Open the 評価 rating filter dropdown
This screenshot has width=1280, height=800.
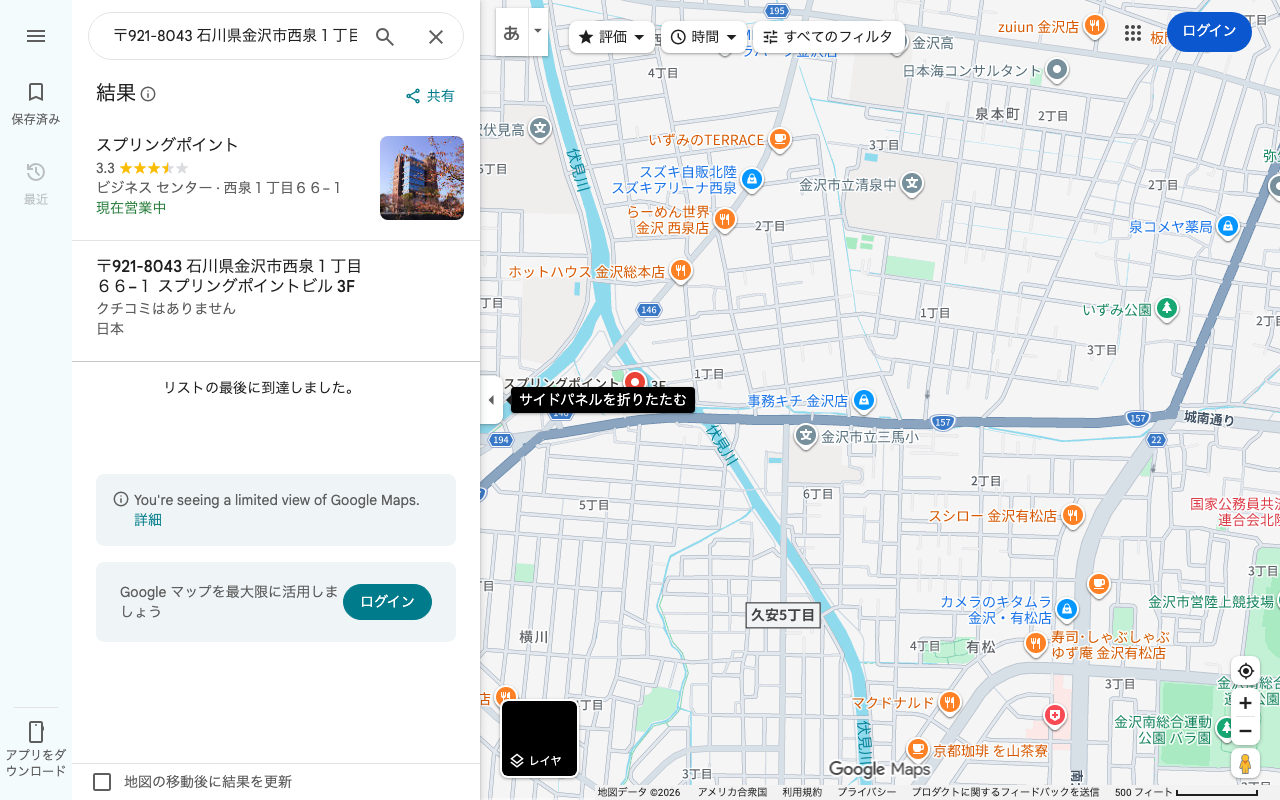pos(612,37)
